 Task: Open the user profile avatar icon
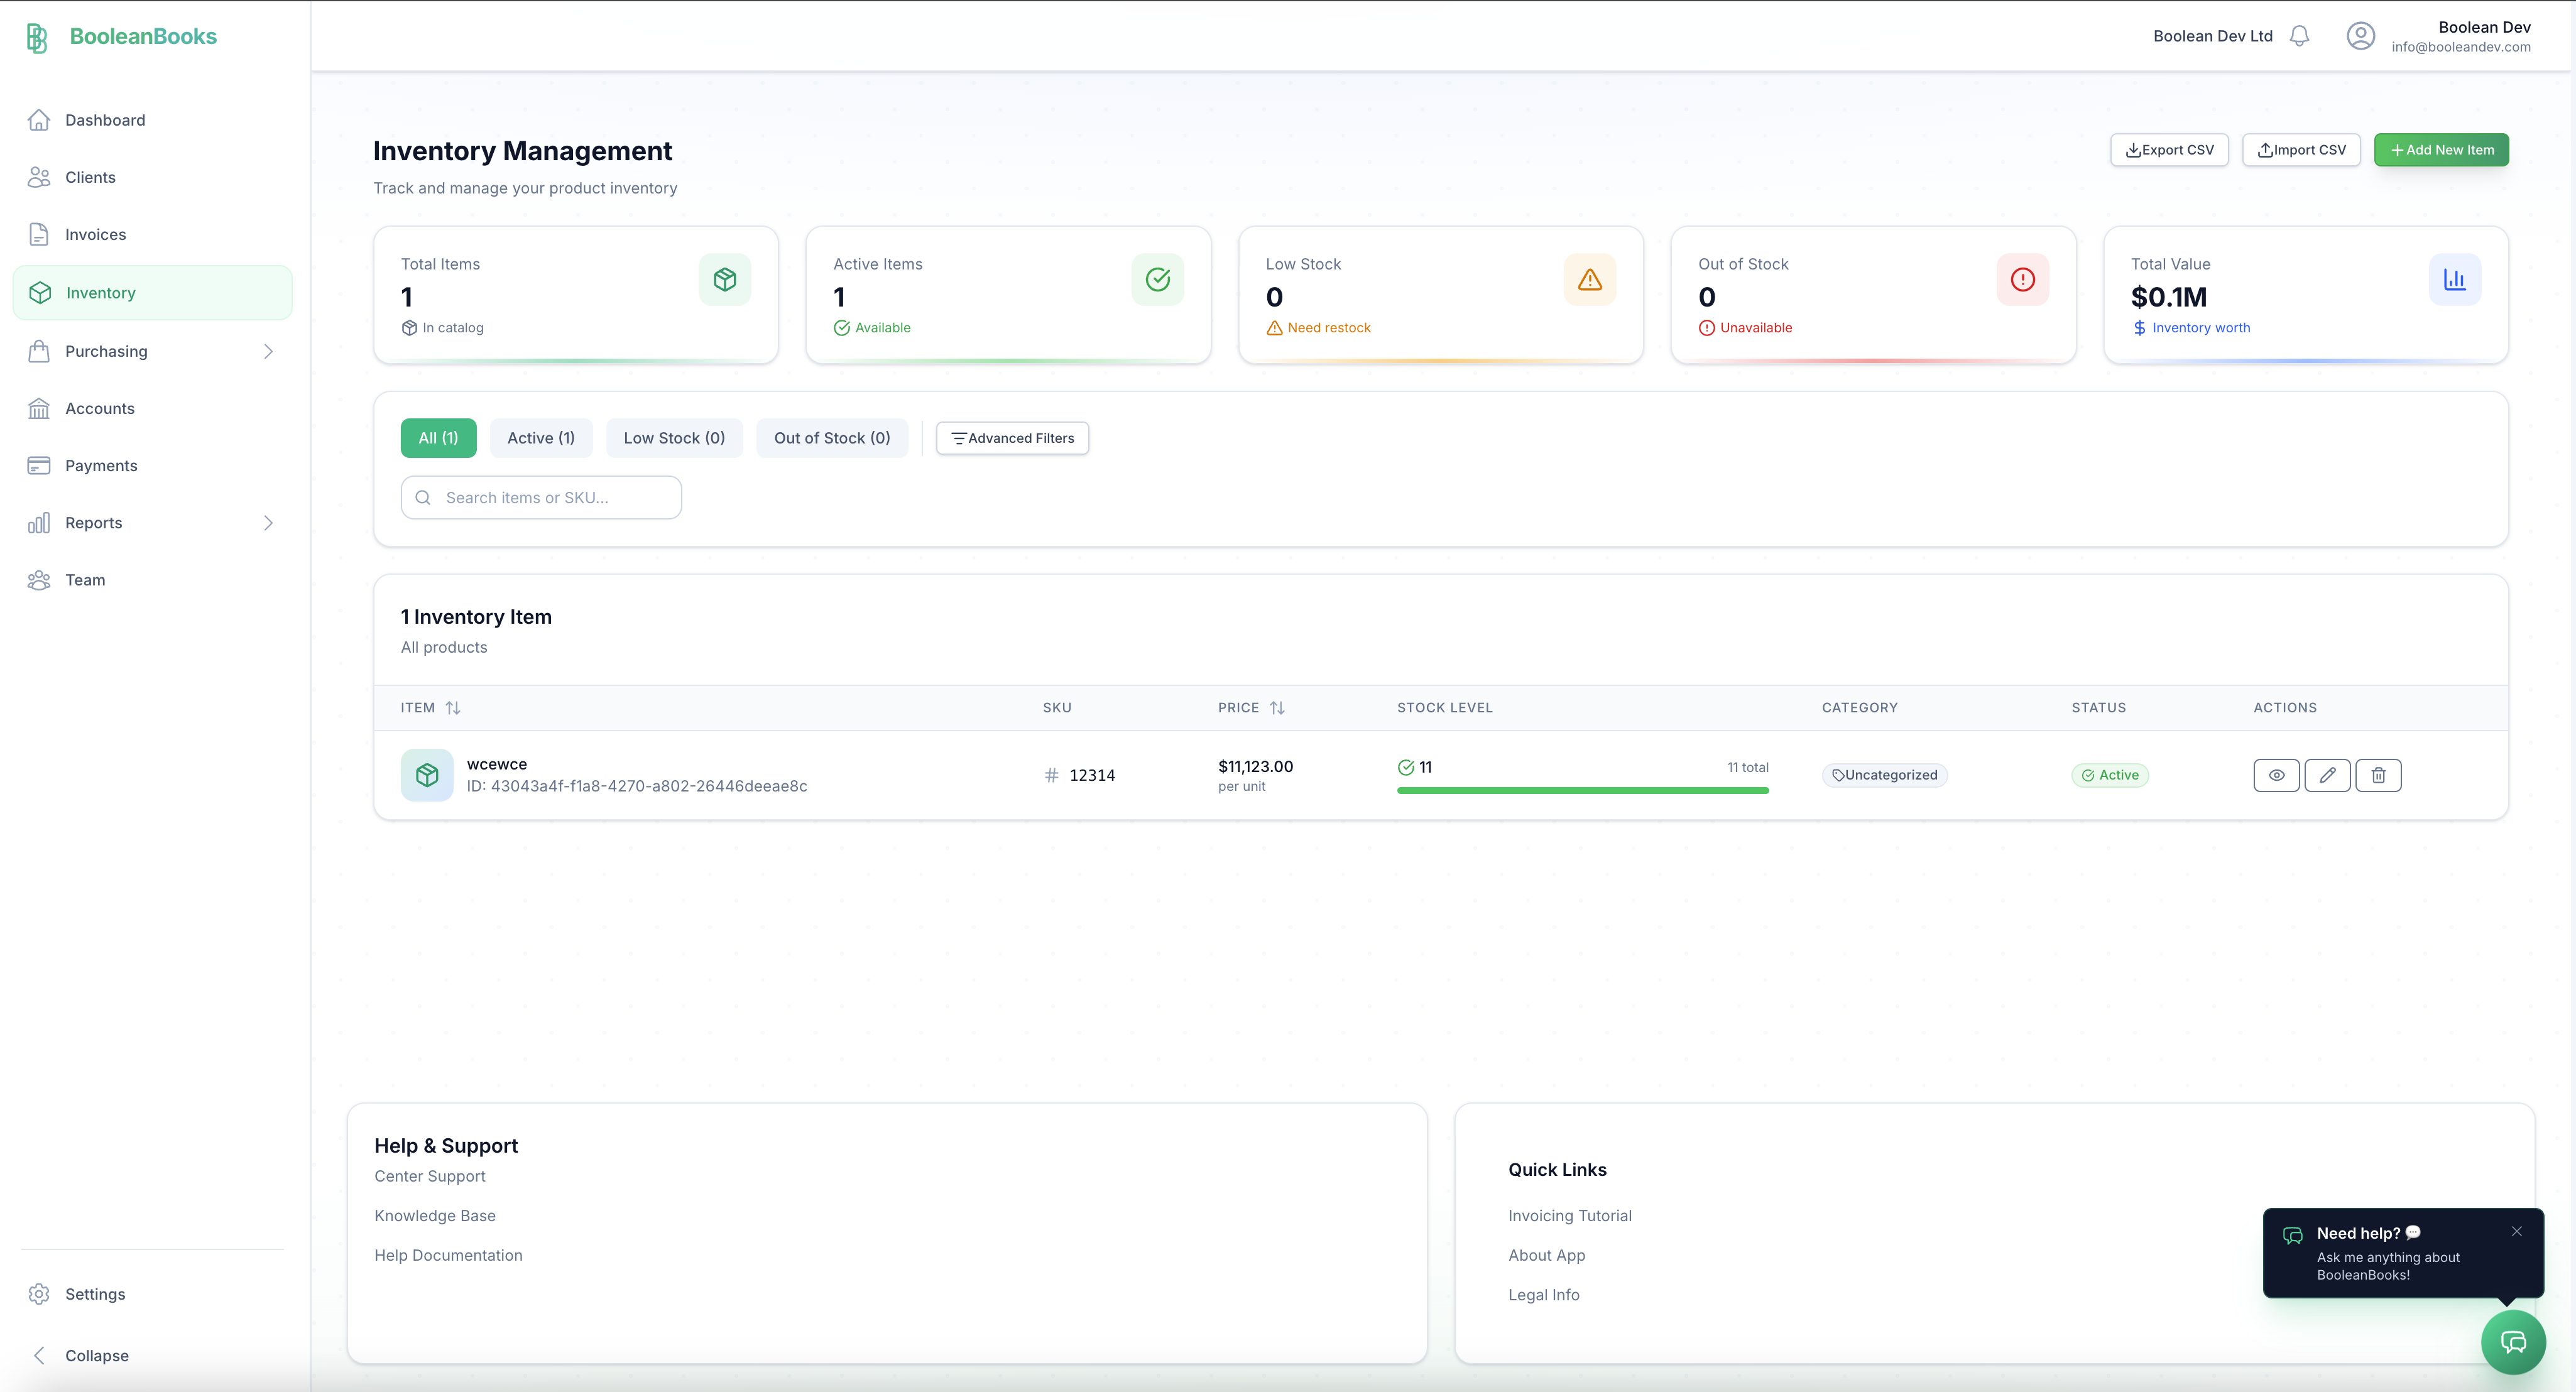tap(2360, 36)
